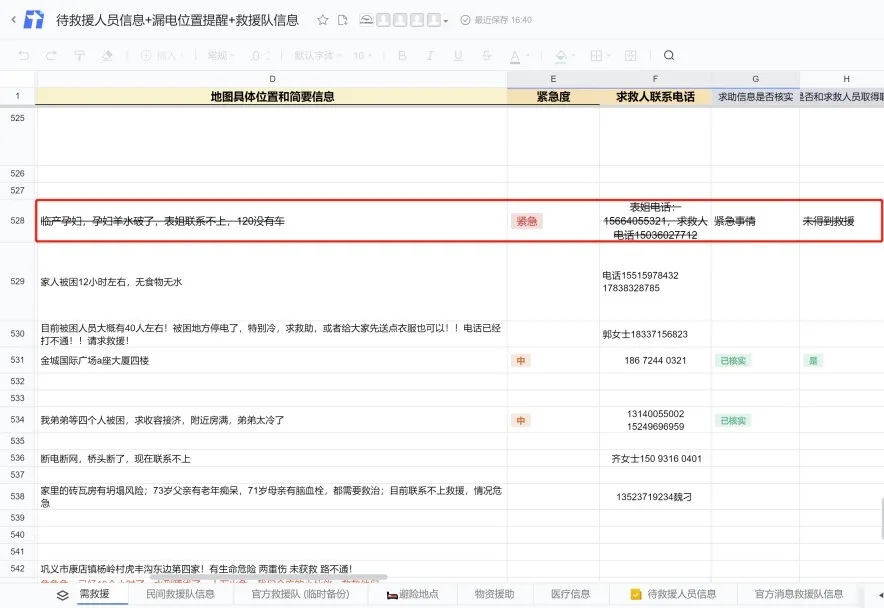Image resolution: width=884 pixels, height=608 pixels.
Task: Select column F header
Action: click(655, 79)
